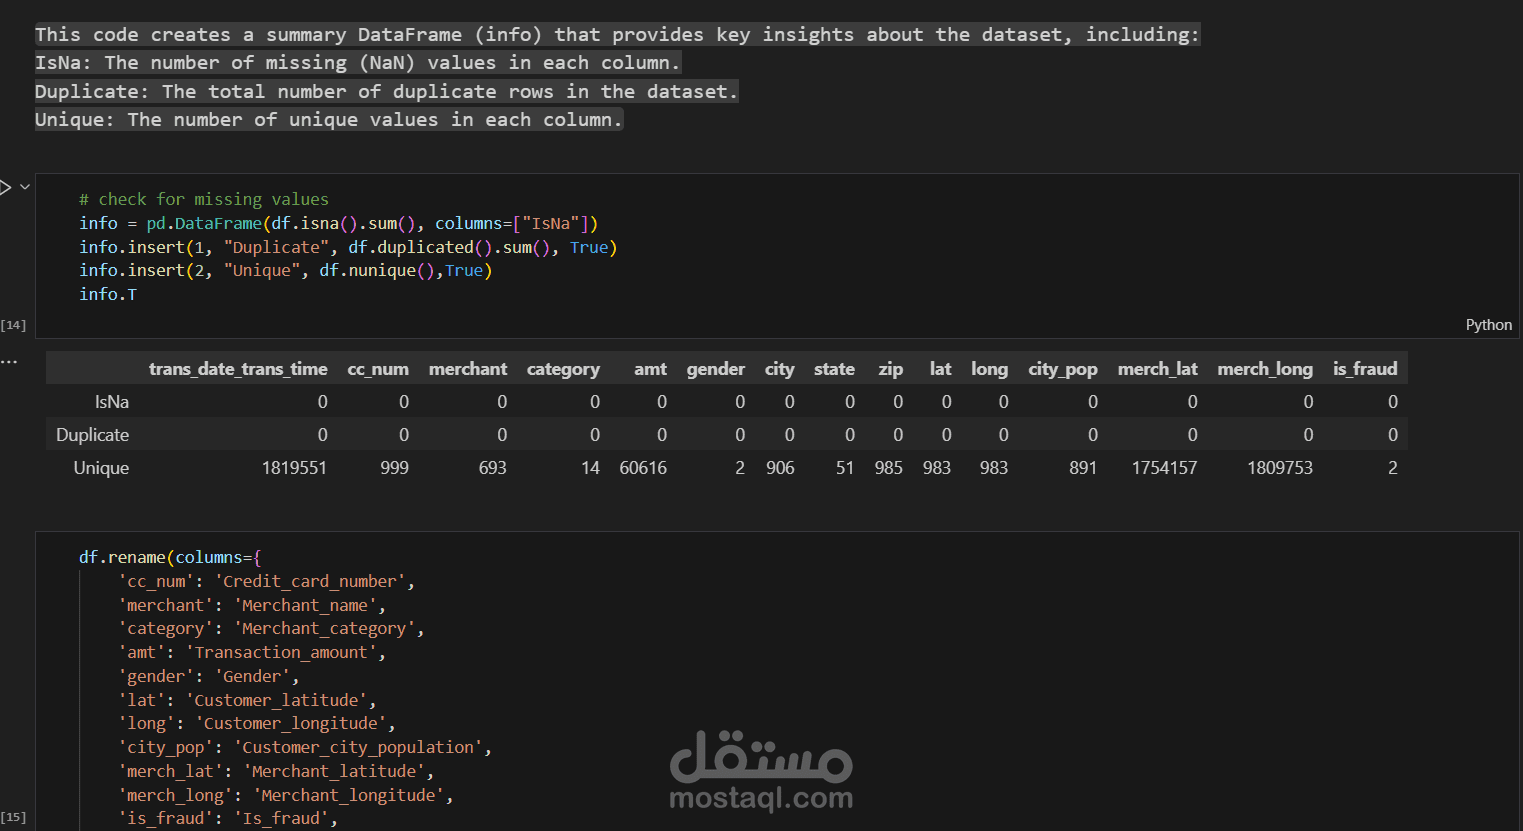Select the long column header
Screen dimensions: 1523x831
coord(989,369)
